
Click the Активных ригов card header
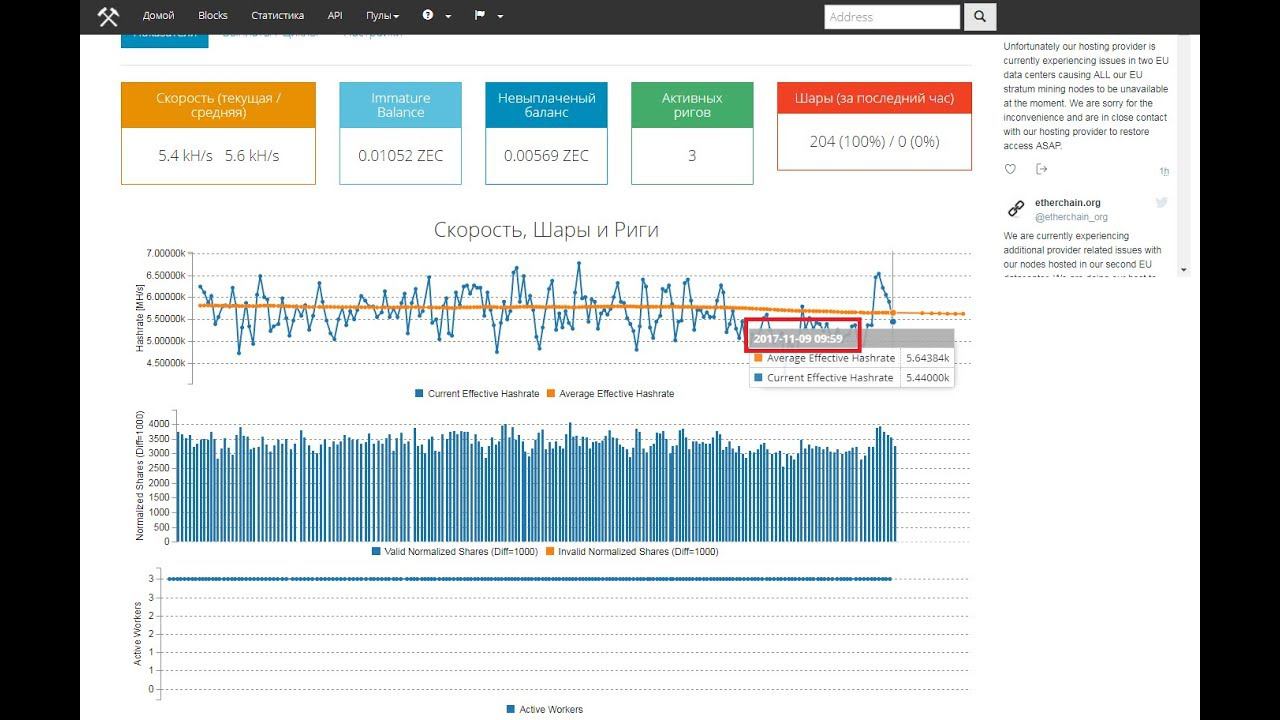(x=692, y=105)
